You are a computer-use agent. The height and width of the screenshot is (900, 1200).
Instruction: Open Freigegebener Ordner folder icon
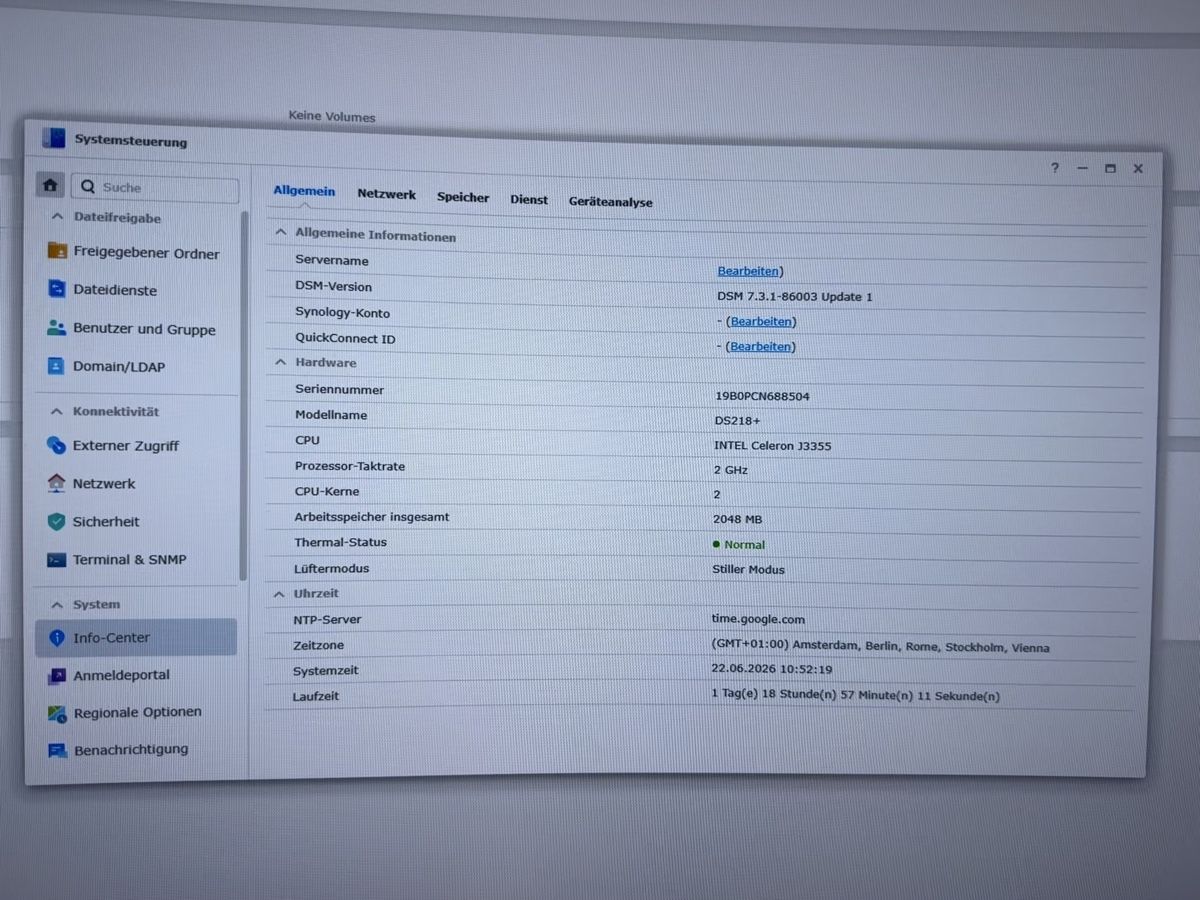[x=57, y=251]
